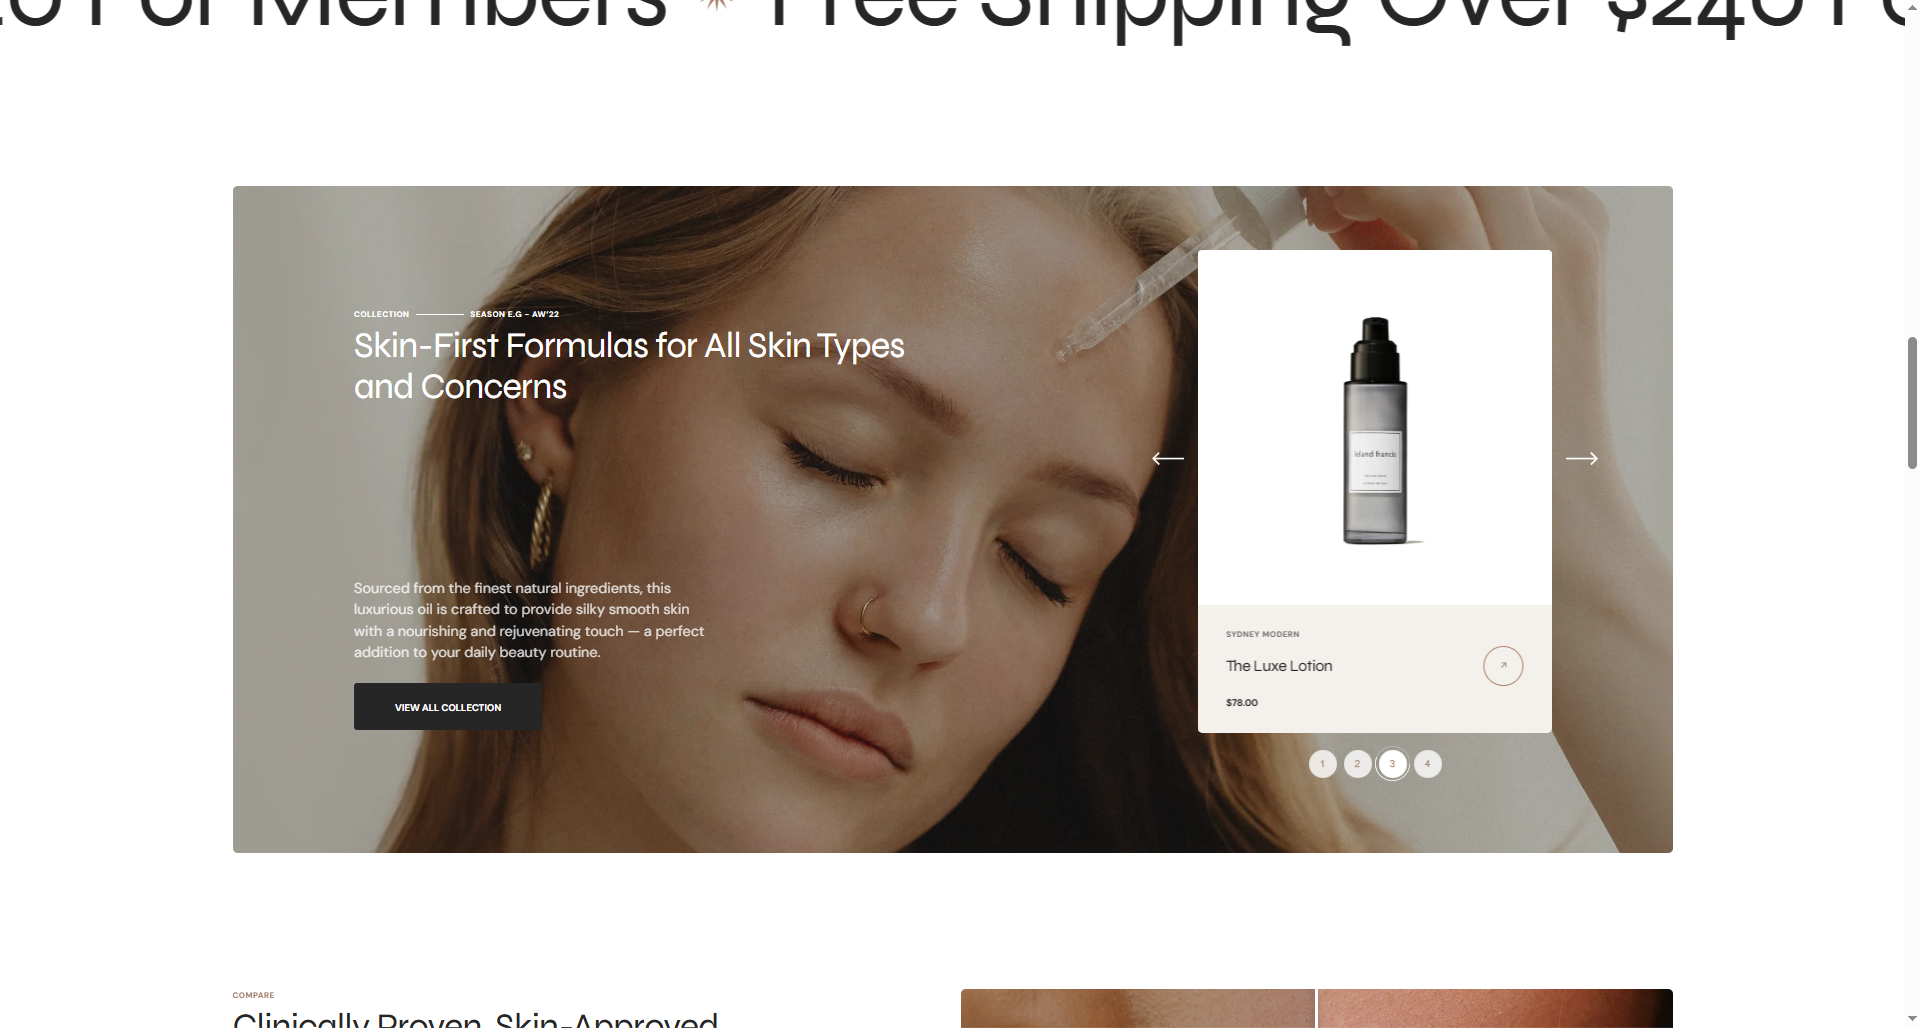Click the previous slide left arrow
1919x1028 pixels.
point(1167,459)
